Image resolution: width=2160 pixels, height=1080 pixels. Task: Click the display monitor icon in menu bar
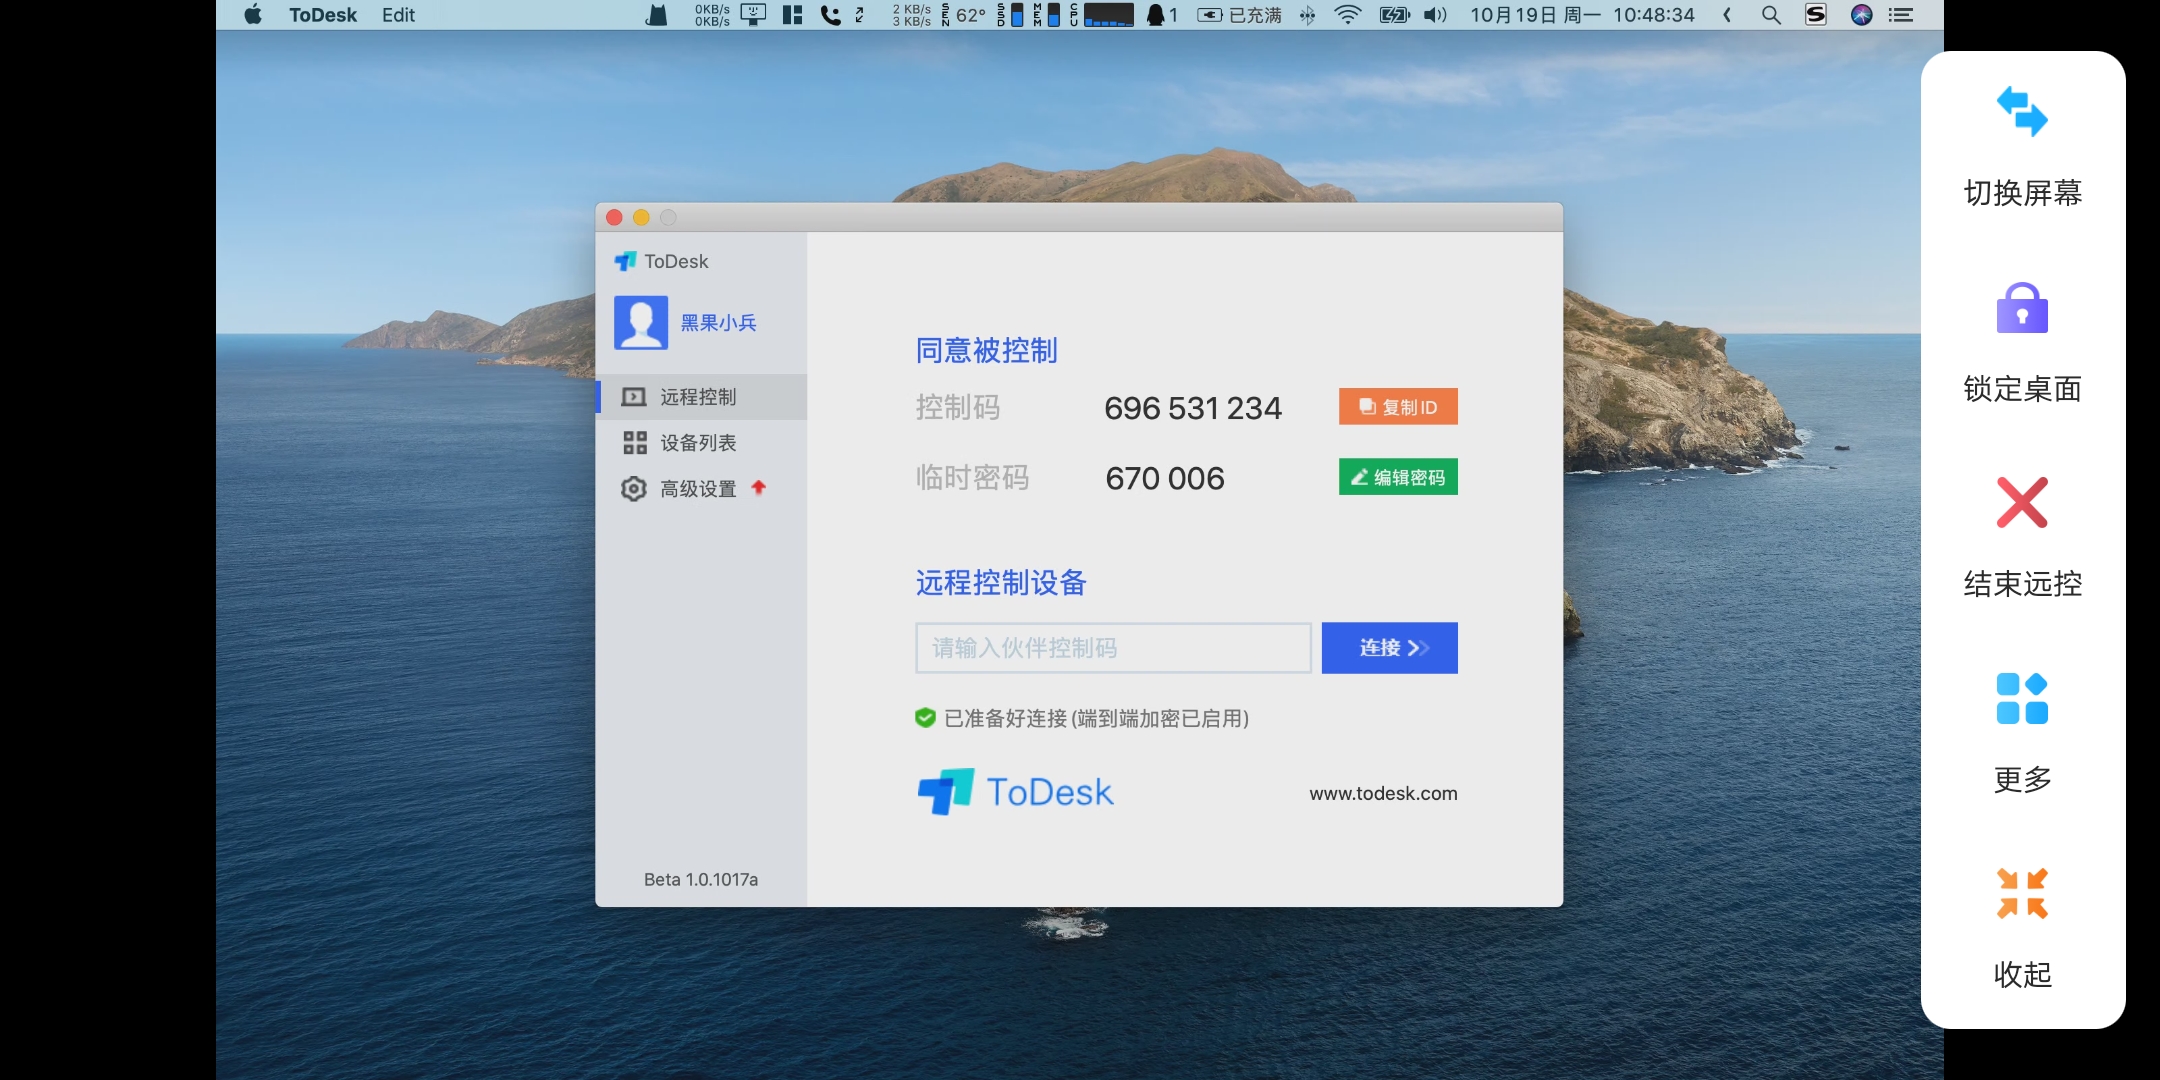click(753, 15)
